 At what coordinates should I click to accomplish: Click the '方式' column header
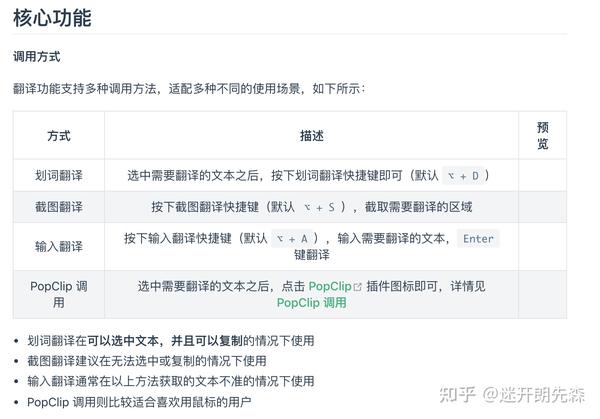pyautogui.click(x=59, y=136)
